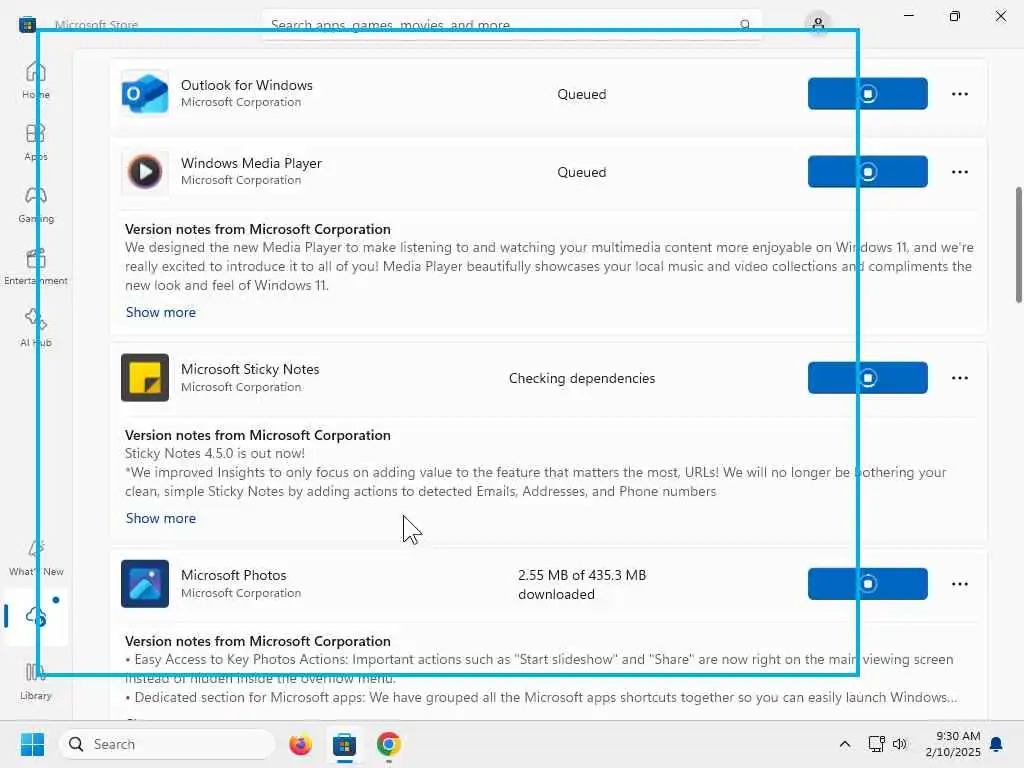Open more options for Windows Media Player
Screen dimensions: 1024x768
(959, 172)
